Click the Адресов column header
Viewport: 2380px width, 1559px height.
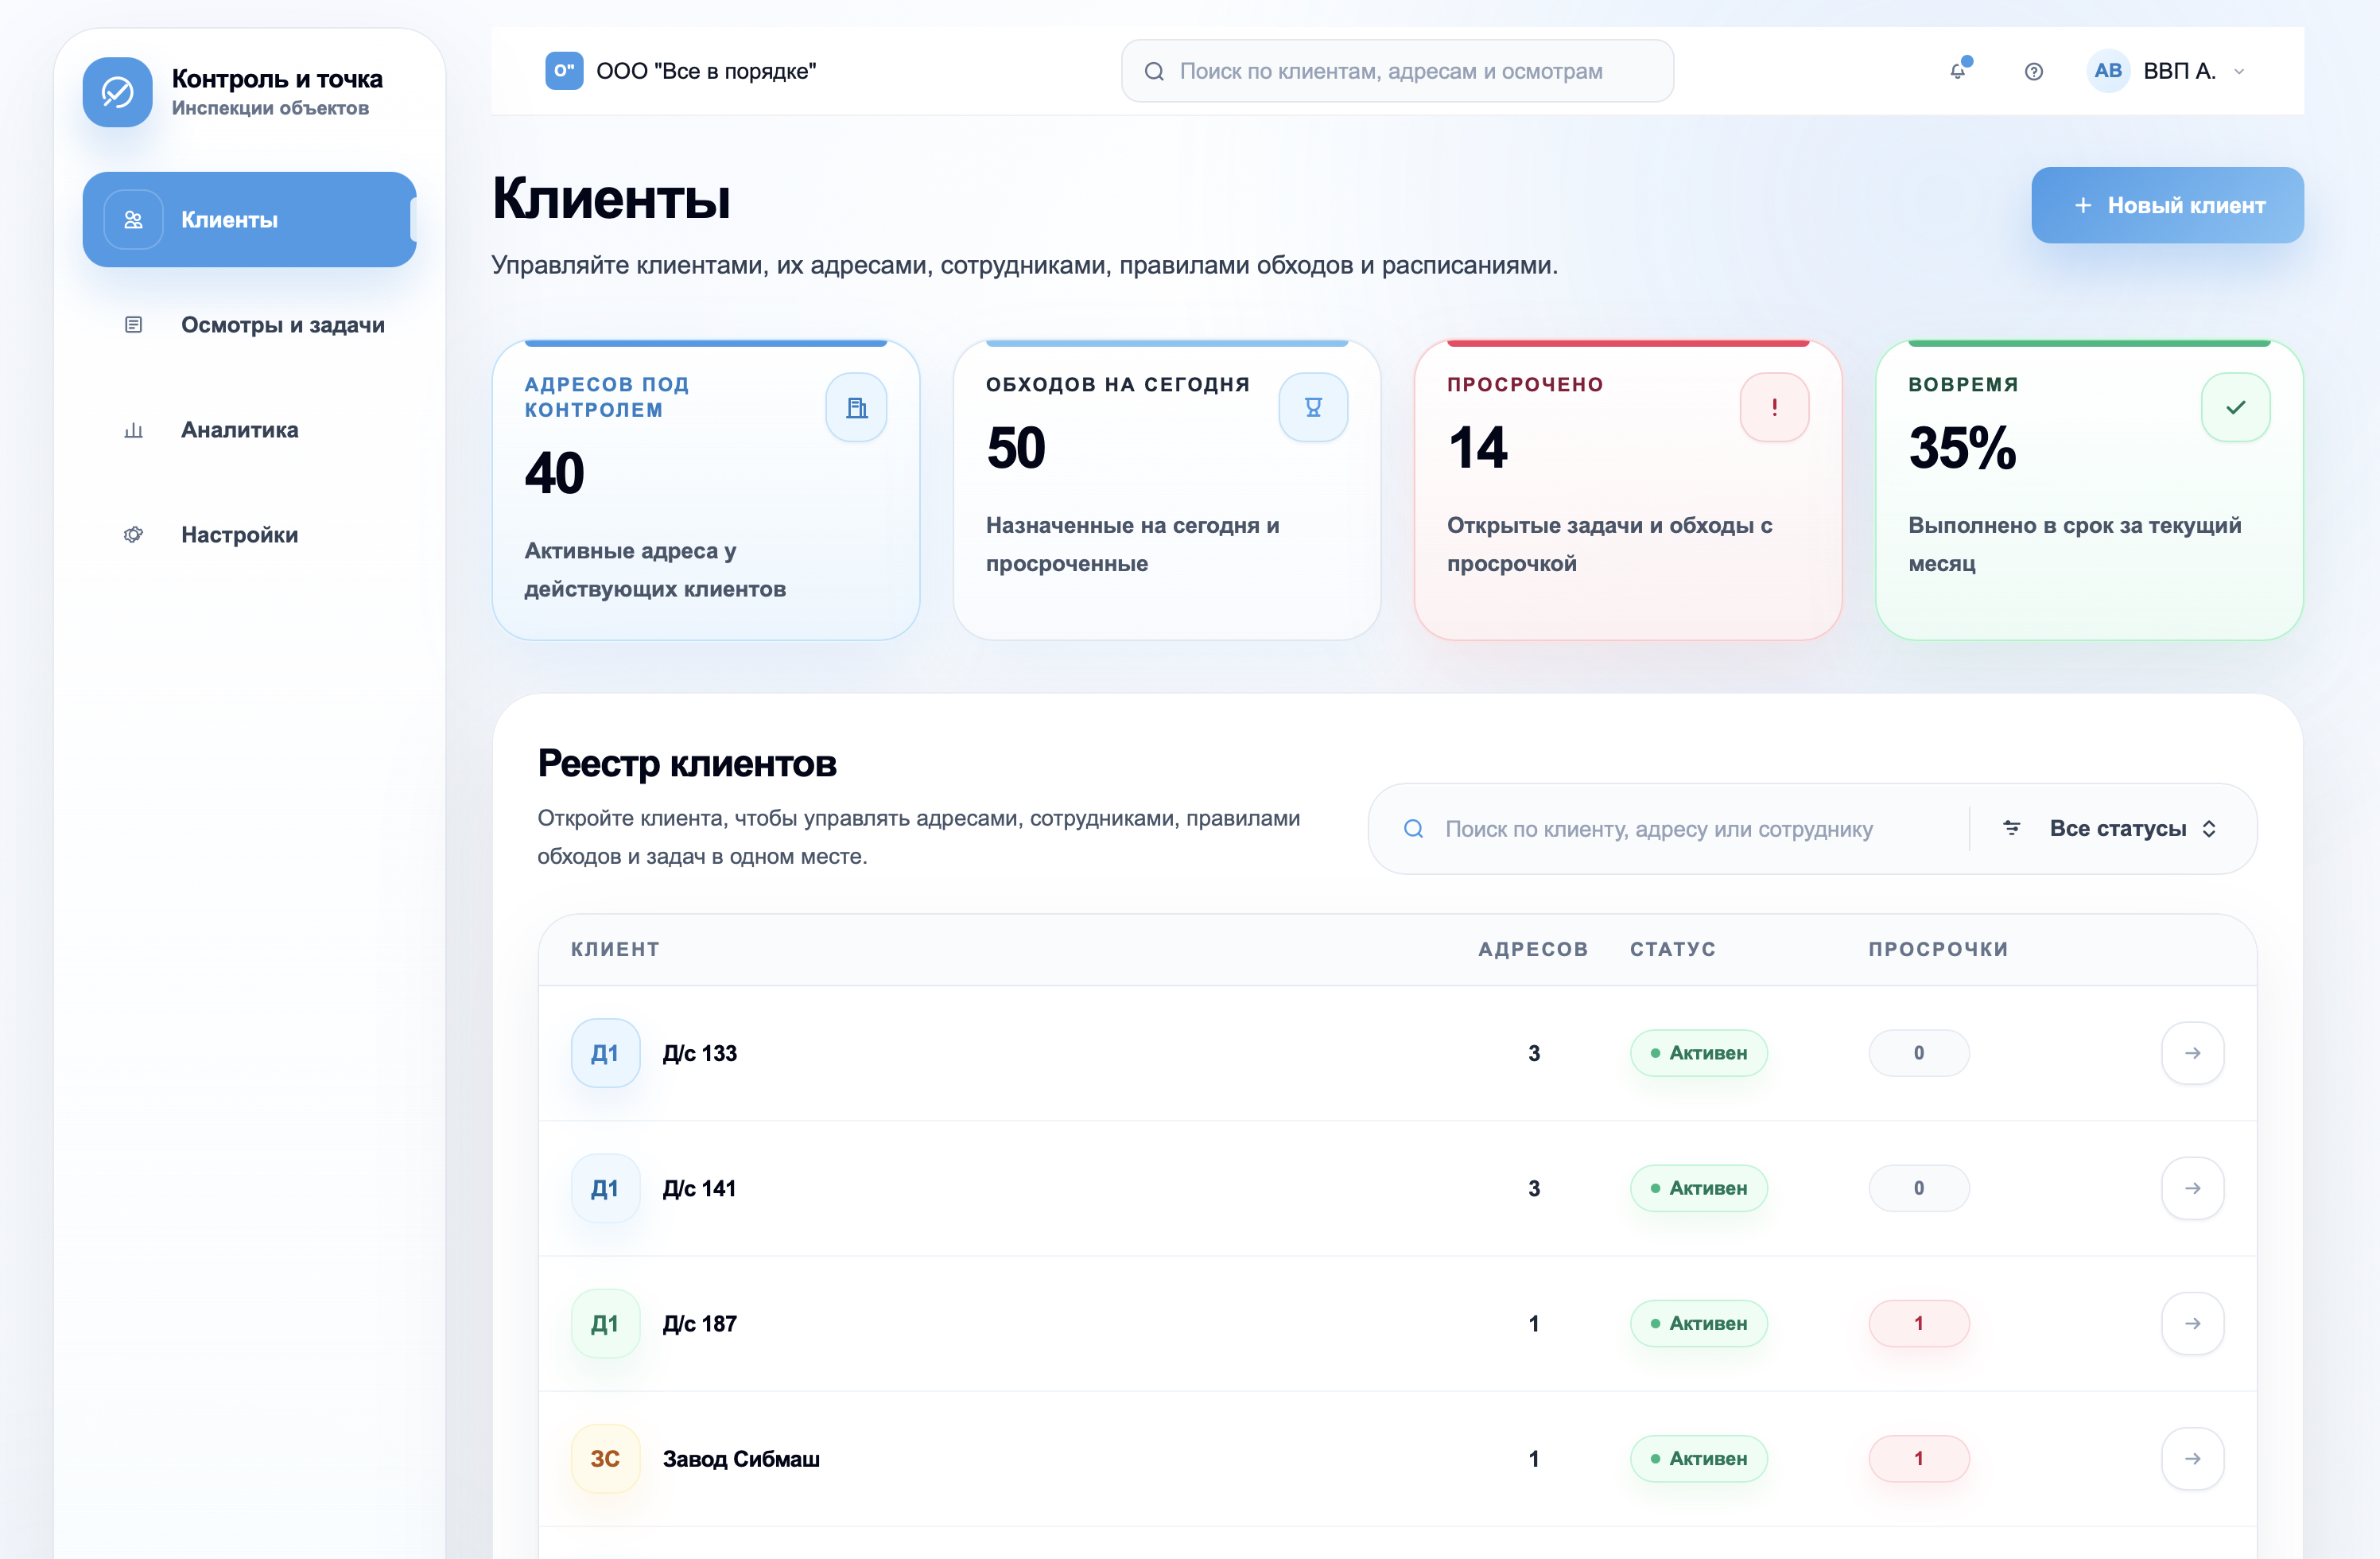coord(1533,949)
